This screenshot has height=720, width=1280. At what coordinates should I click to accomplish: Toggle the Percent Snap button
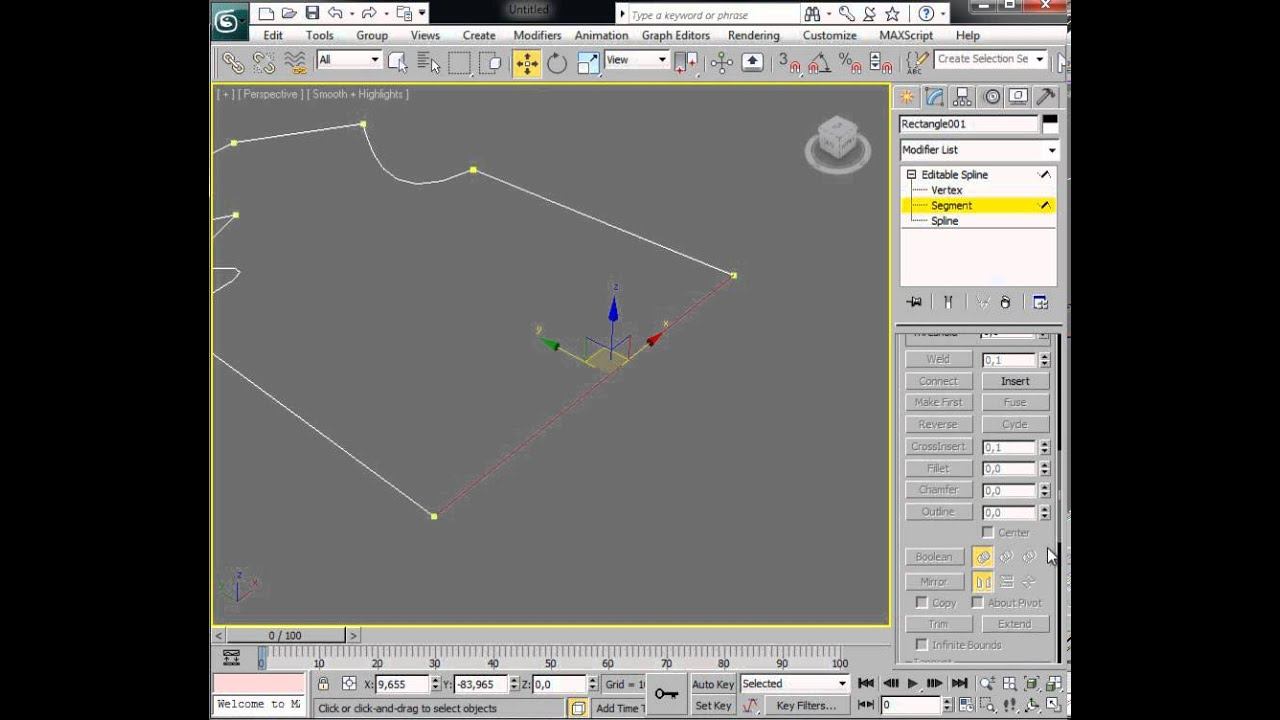click(851, 63)
